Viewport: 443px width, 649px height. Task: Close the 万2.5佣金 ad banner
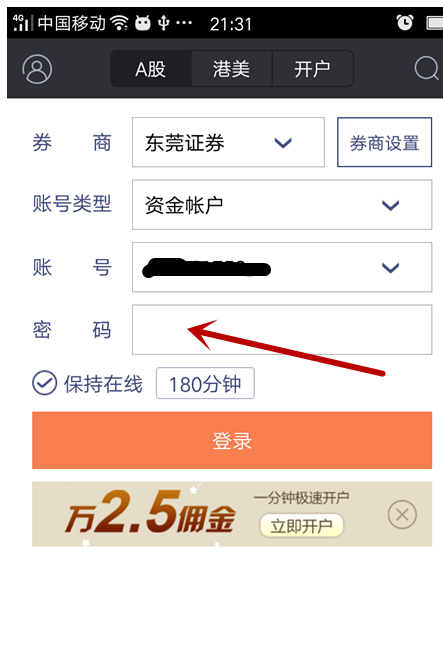tap(402, 514)
